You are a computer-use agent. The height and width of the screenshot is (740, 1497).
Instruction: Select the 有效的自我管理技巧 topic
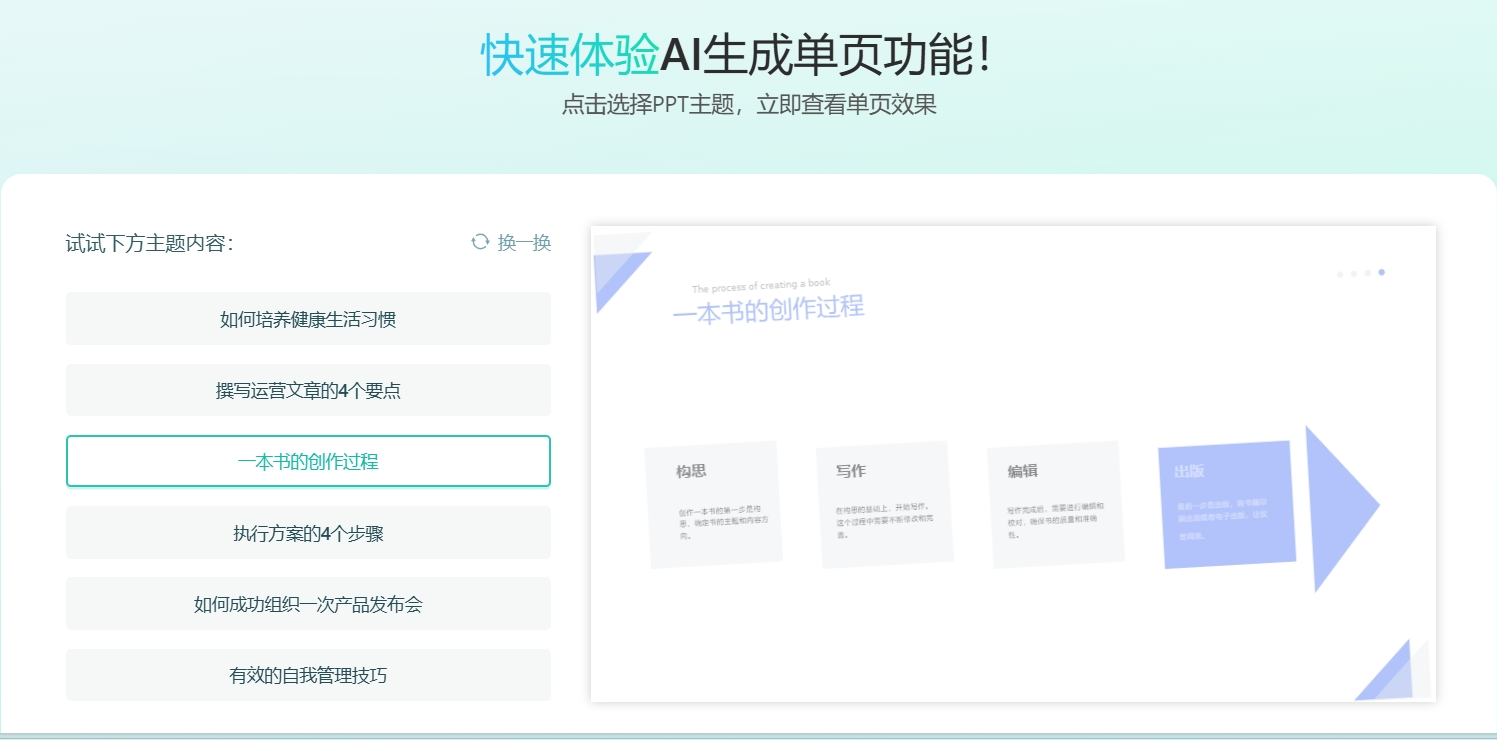[308, 675]
